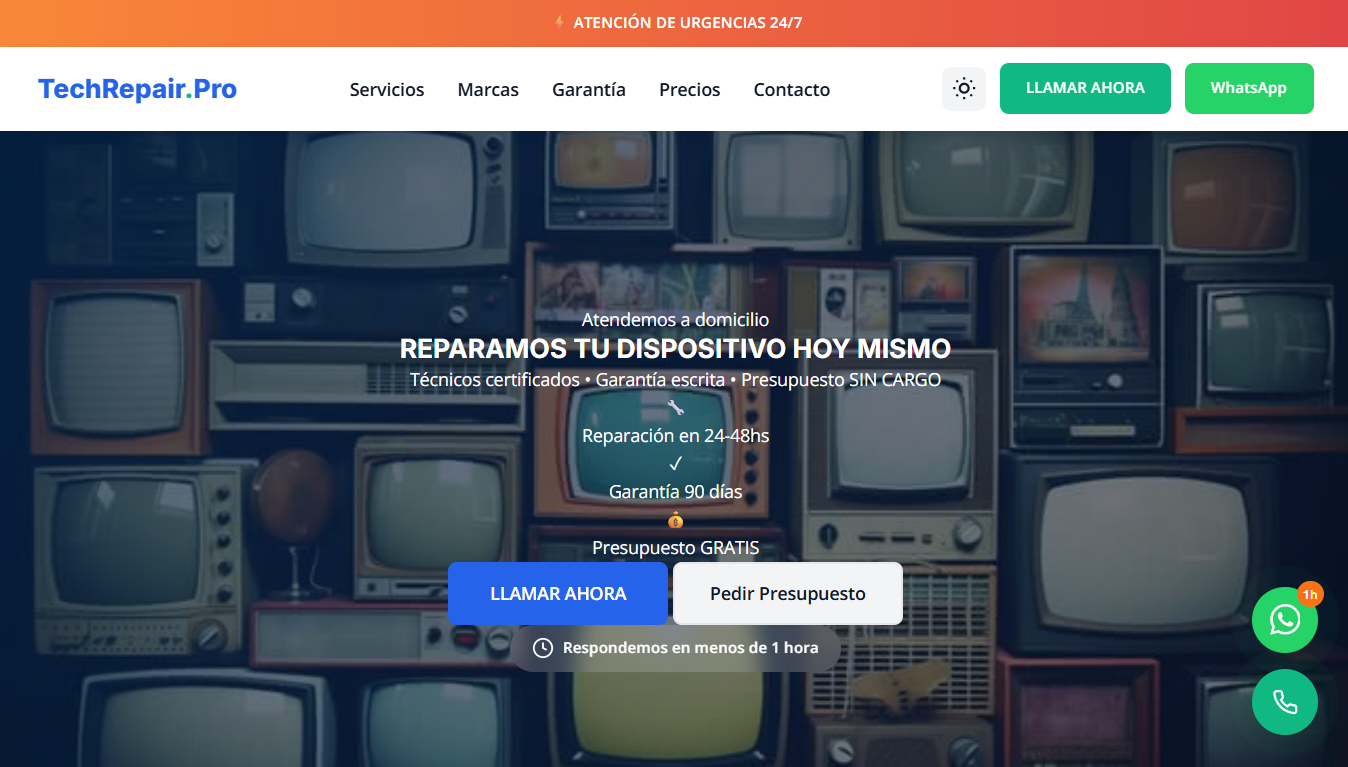Click the money bag icon above Presupuesto GRATIS
The height and width of the screenshot is (767, 1348).
[x=676, y=519]
